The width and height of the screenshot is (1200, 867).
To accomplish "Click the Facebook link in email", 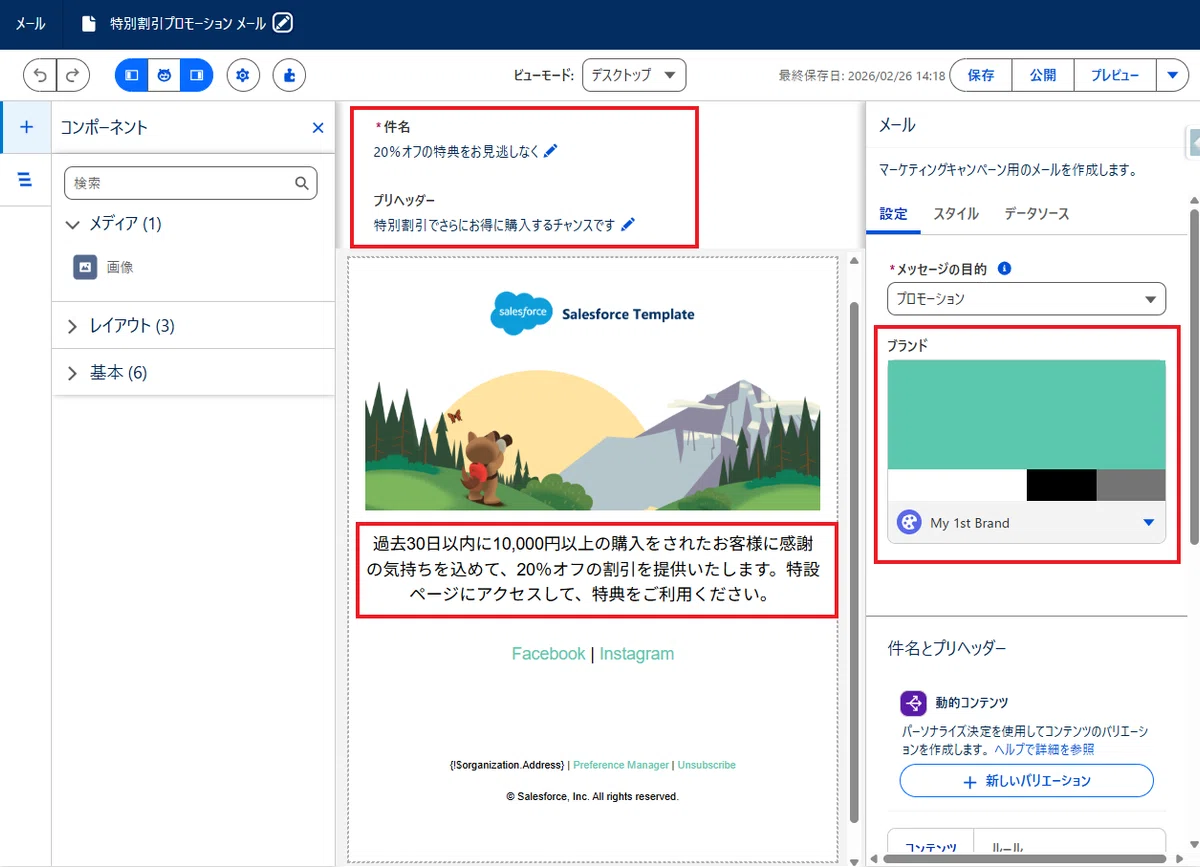I will pyautogui.click(x=548, y=654).
